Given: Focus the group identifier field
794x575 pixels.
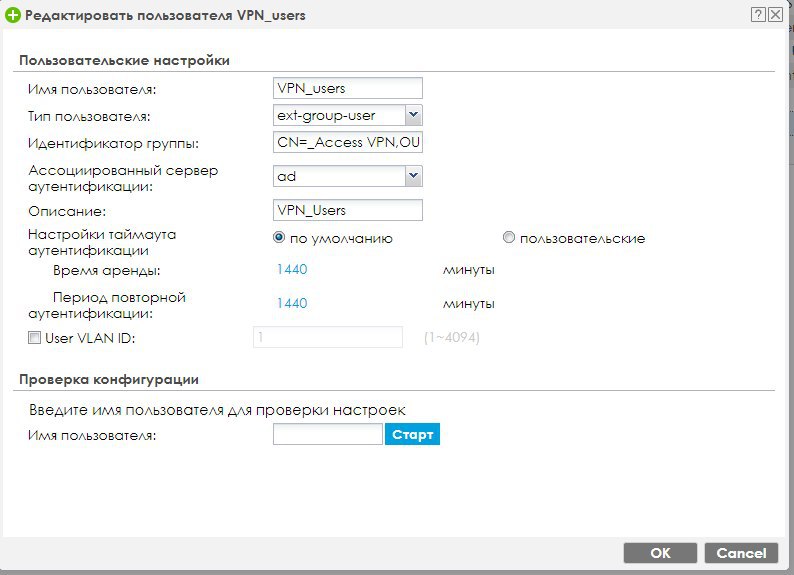Looking at the screenshot, I should 347,143.
